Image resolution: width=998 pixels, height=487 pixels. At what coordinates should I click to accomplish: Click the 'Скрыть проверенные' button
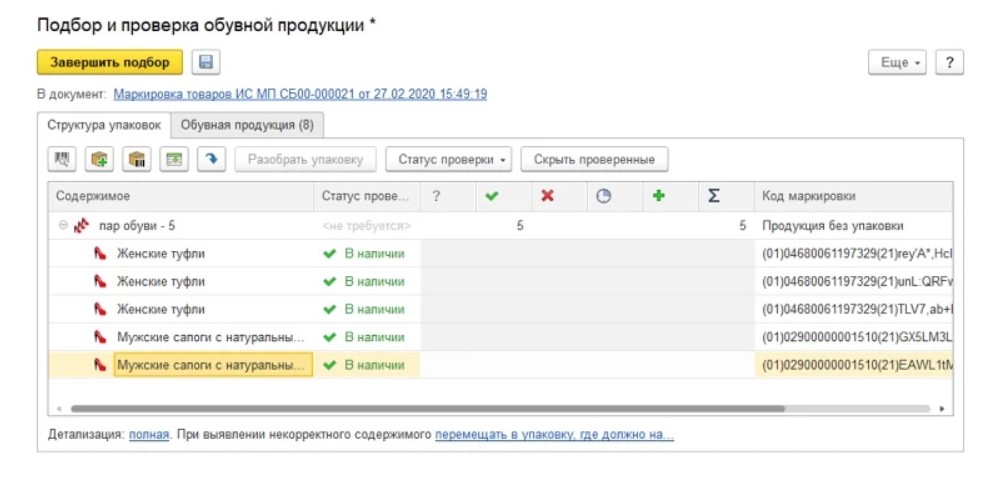point(594,159)
